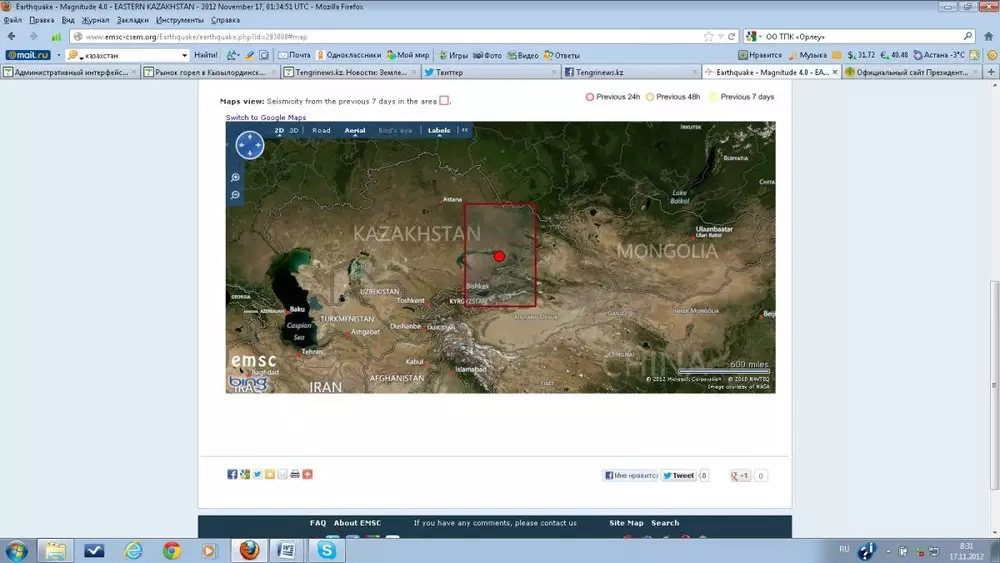Zoom out on the map
The image size is (1000, 563).
236,195
